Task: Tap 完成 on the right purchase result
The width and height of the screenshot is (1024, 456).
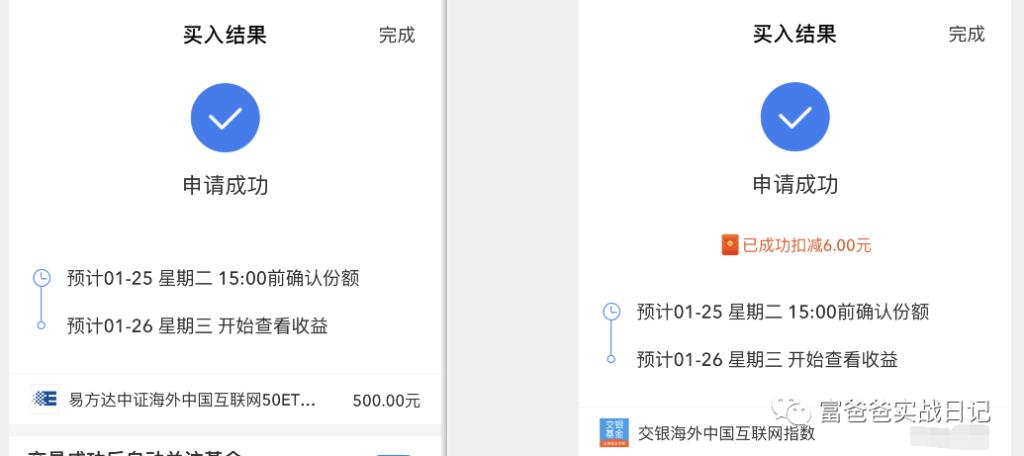Action: tap(966, 35)
